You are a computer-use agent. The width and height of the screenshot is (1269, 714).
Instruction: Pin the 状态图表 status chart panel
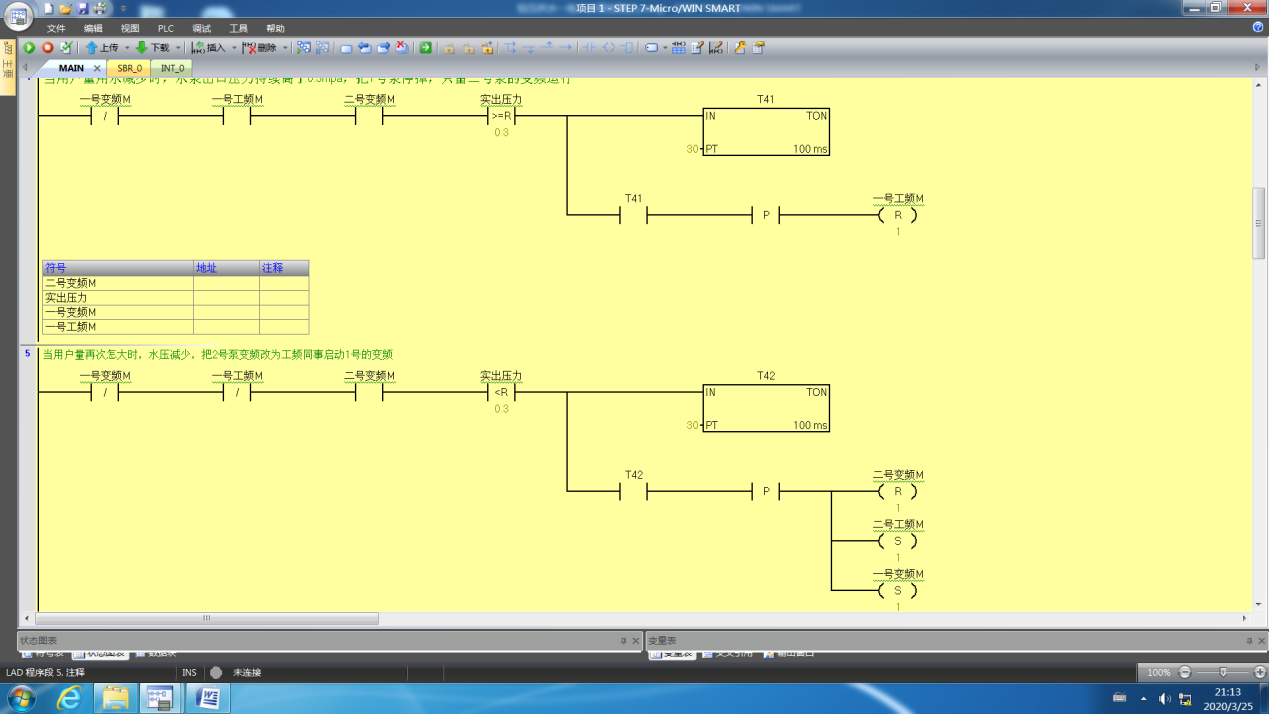click(623, 641)
